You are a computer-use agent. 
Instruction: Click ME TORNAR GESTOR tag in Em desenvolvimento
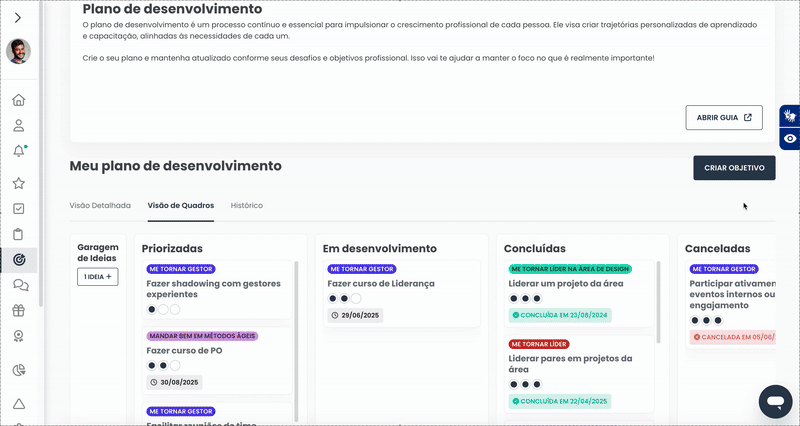pyautogui.click(x=362, y=269)
